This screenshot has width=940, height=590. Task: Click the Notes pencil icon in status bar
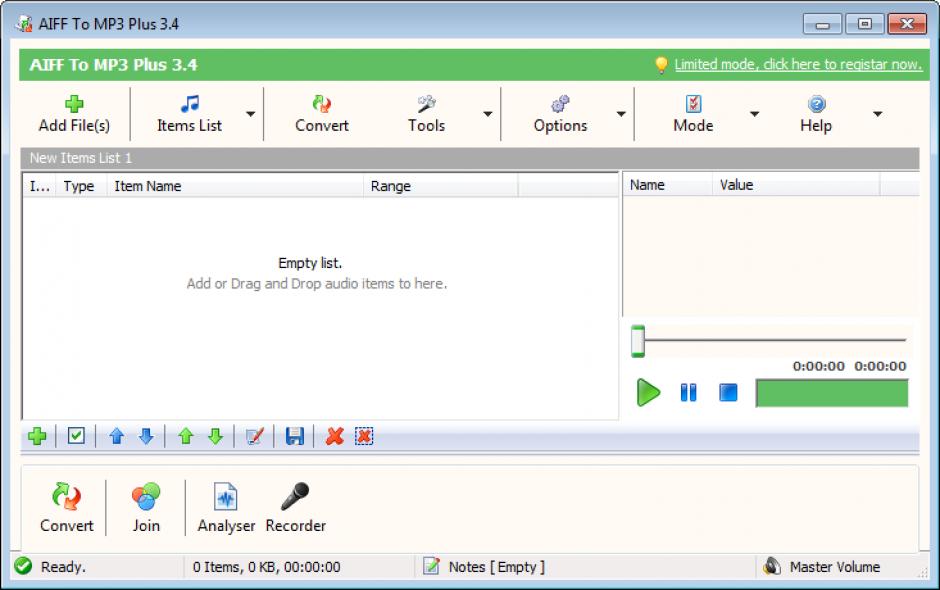[432, 565]
